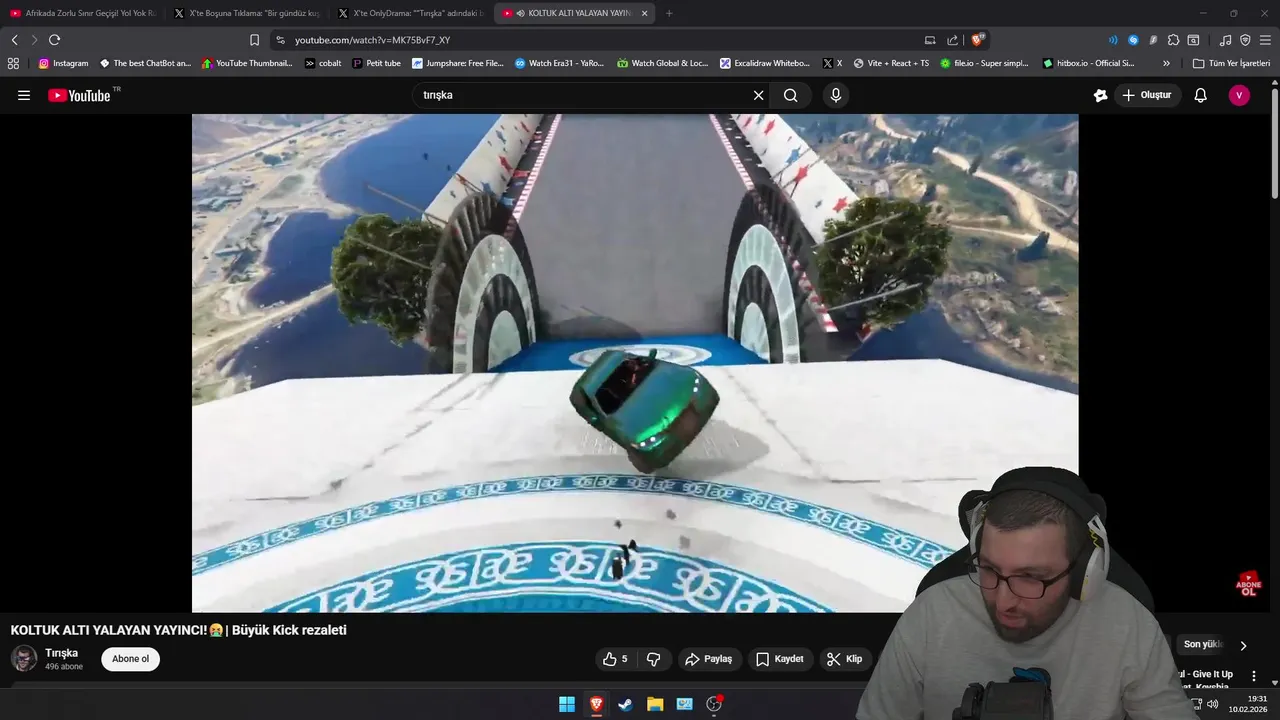1280x720 pixels.
Task: Open the cobalt bookmark
Action: tap(323, 63)
